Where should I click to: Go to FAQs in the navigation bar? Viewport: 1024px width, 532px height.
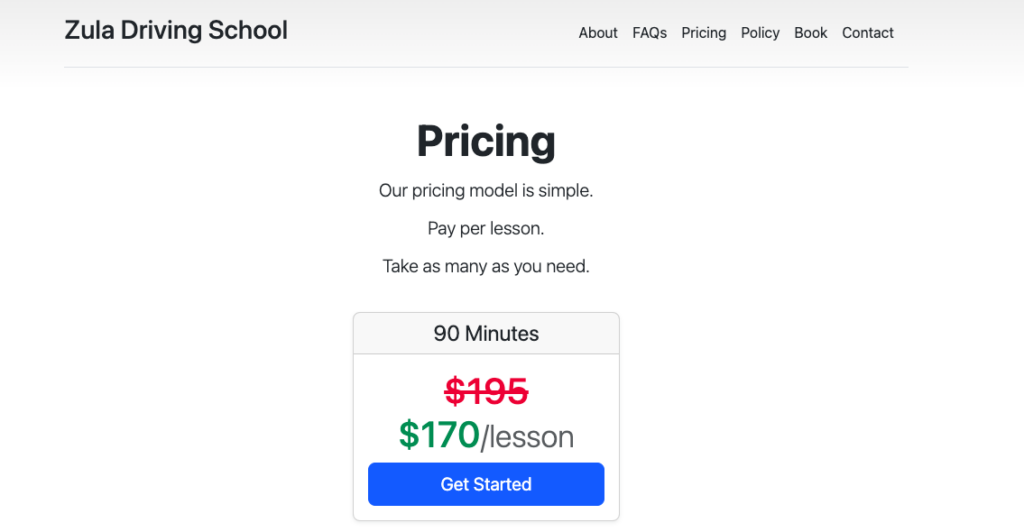649,33
